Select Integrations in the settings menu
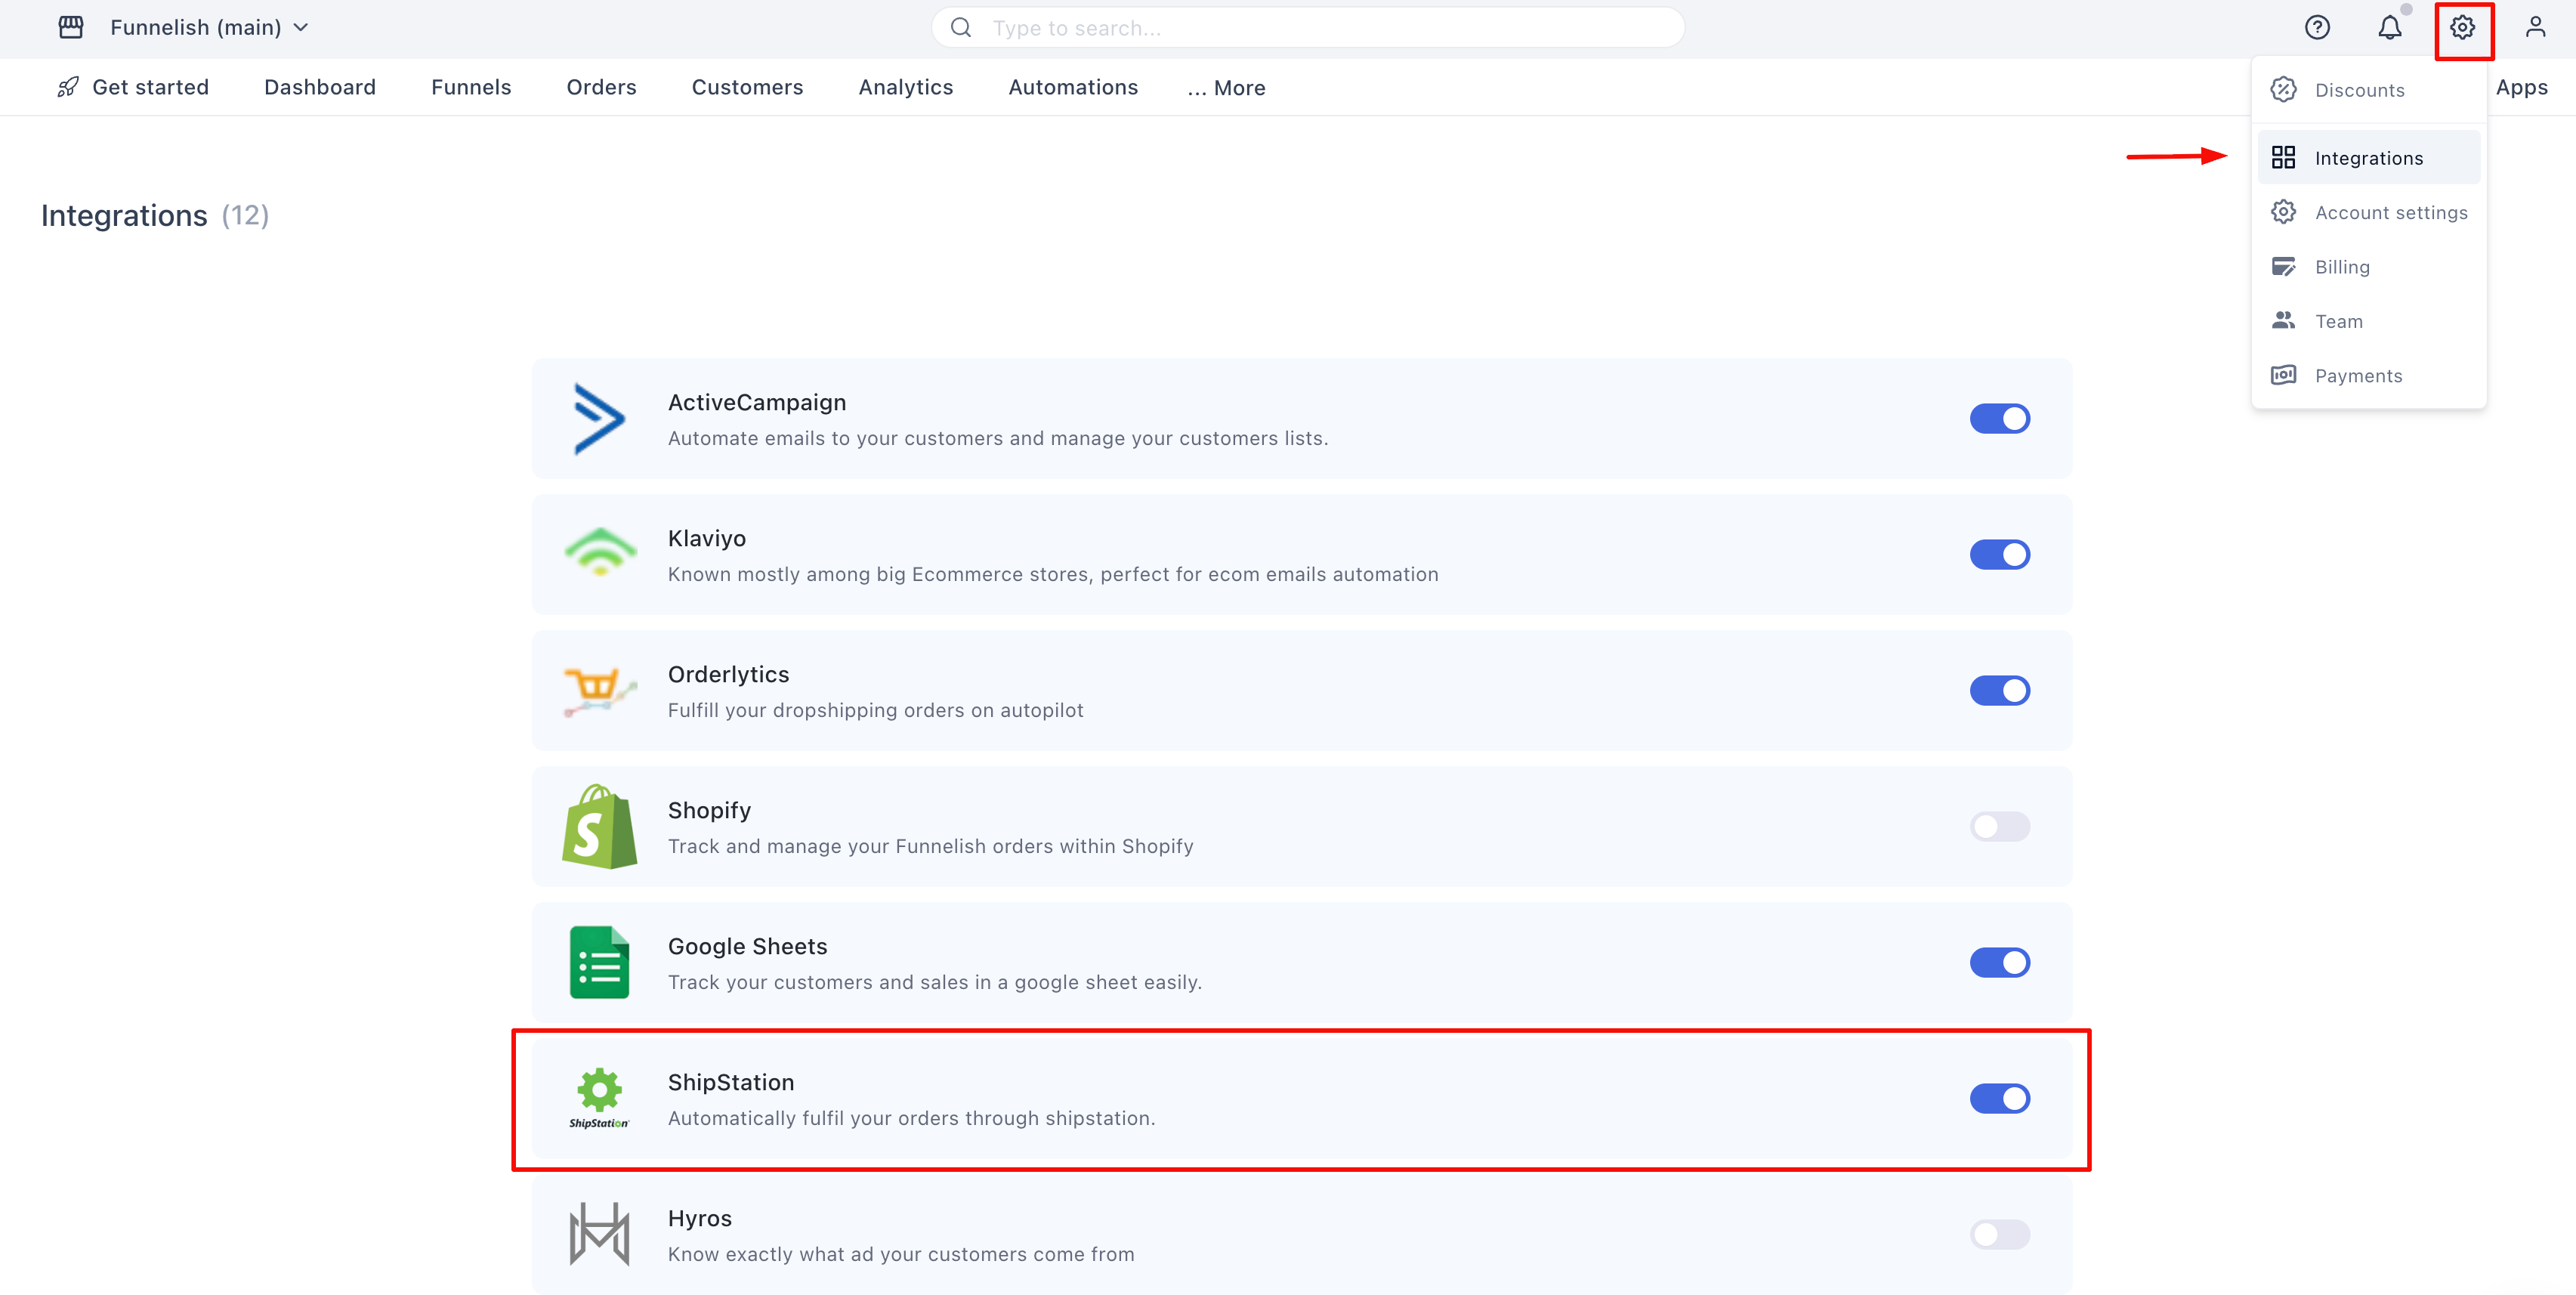The image size is (2576, 1295). pyautogui.click(x=2368, y=158)
